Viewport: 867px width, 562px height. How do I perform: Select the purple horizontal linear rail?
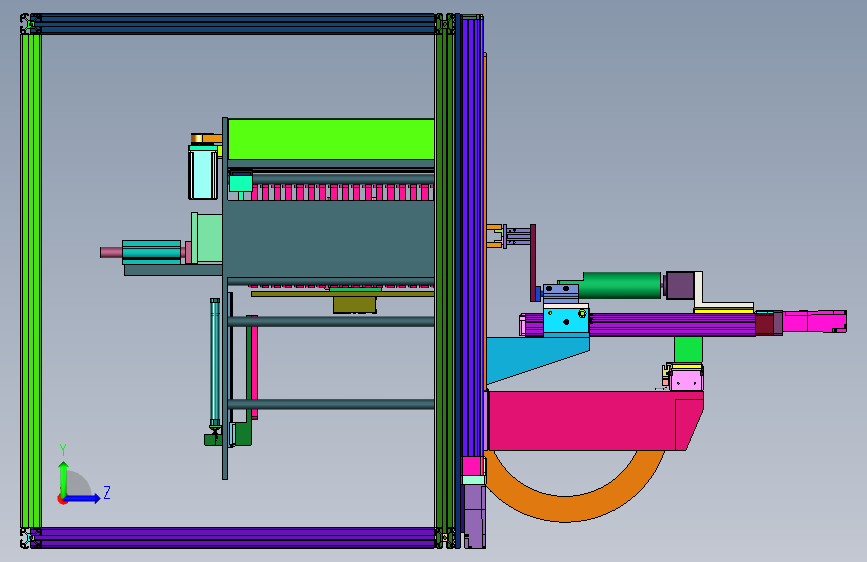(x=672, y=325)
